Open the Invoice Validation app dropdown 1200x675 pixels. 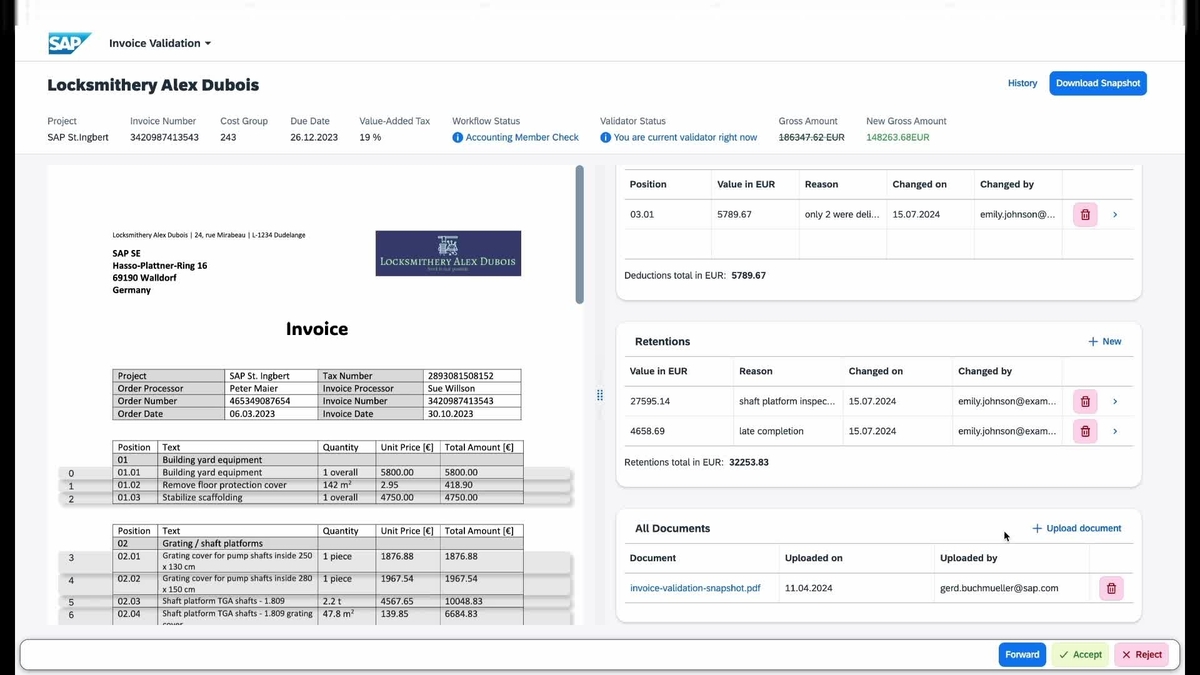(208, 43)
